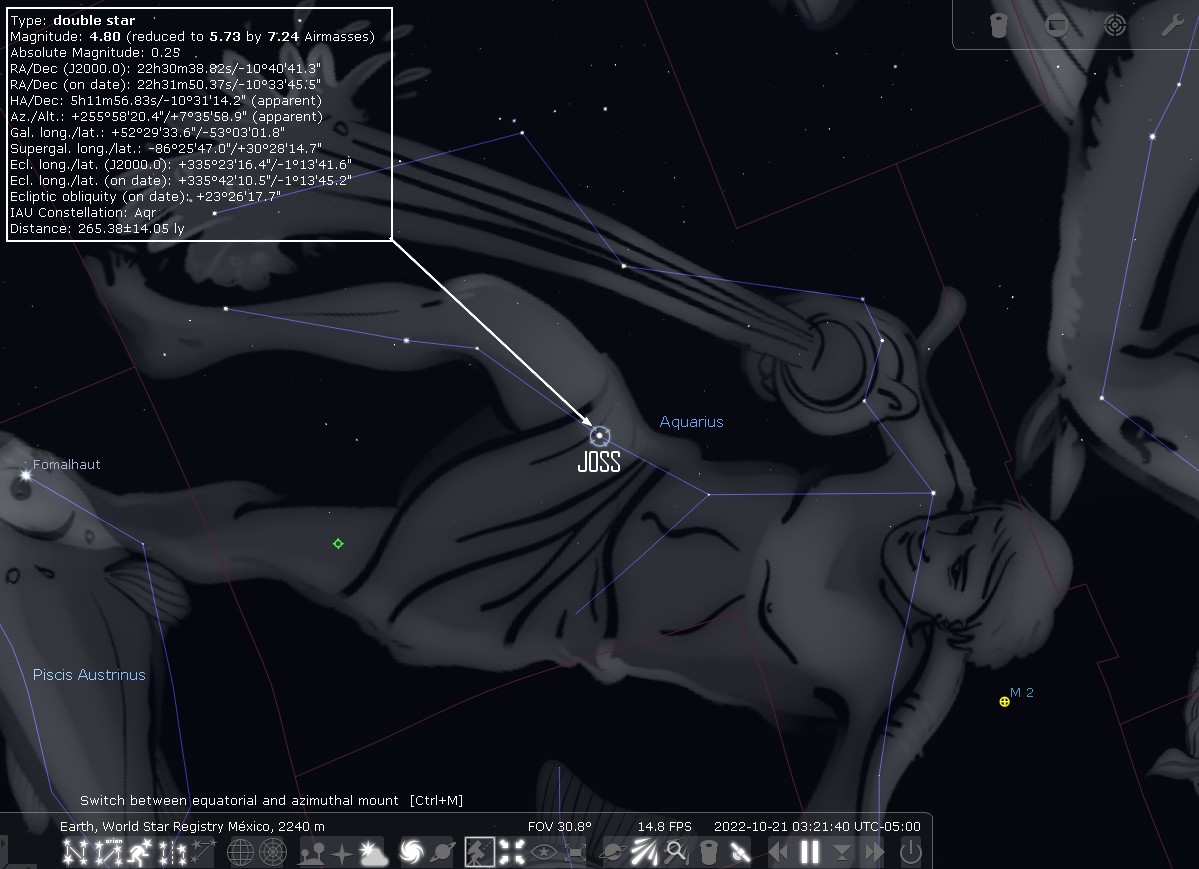Screen dimensions: 1199x869
Task: Toggle full-screen mode icon
Action: (x=576, y=852)
